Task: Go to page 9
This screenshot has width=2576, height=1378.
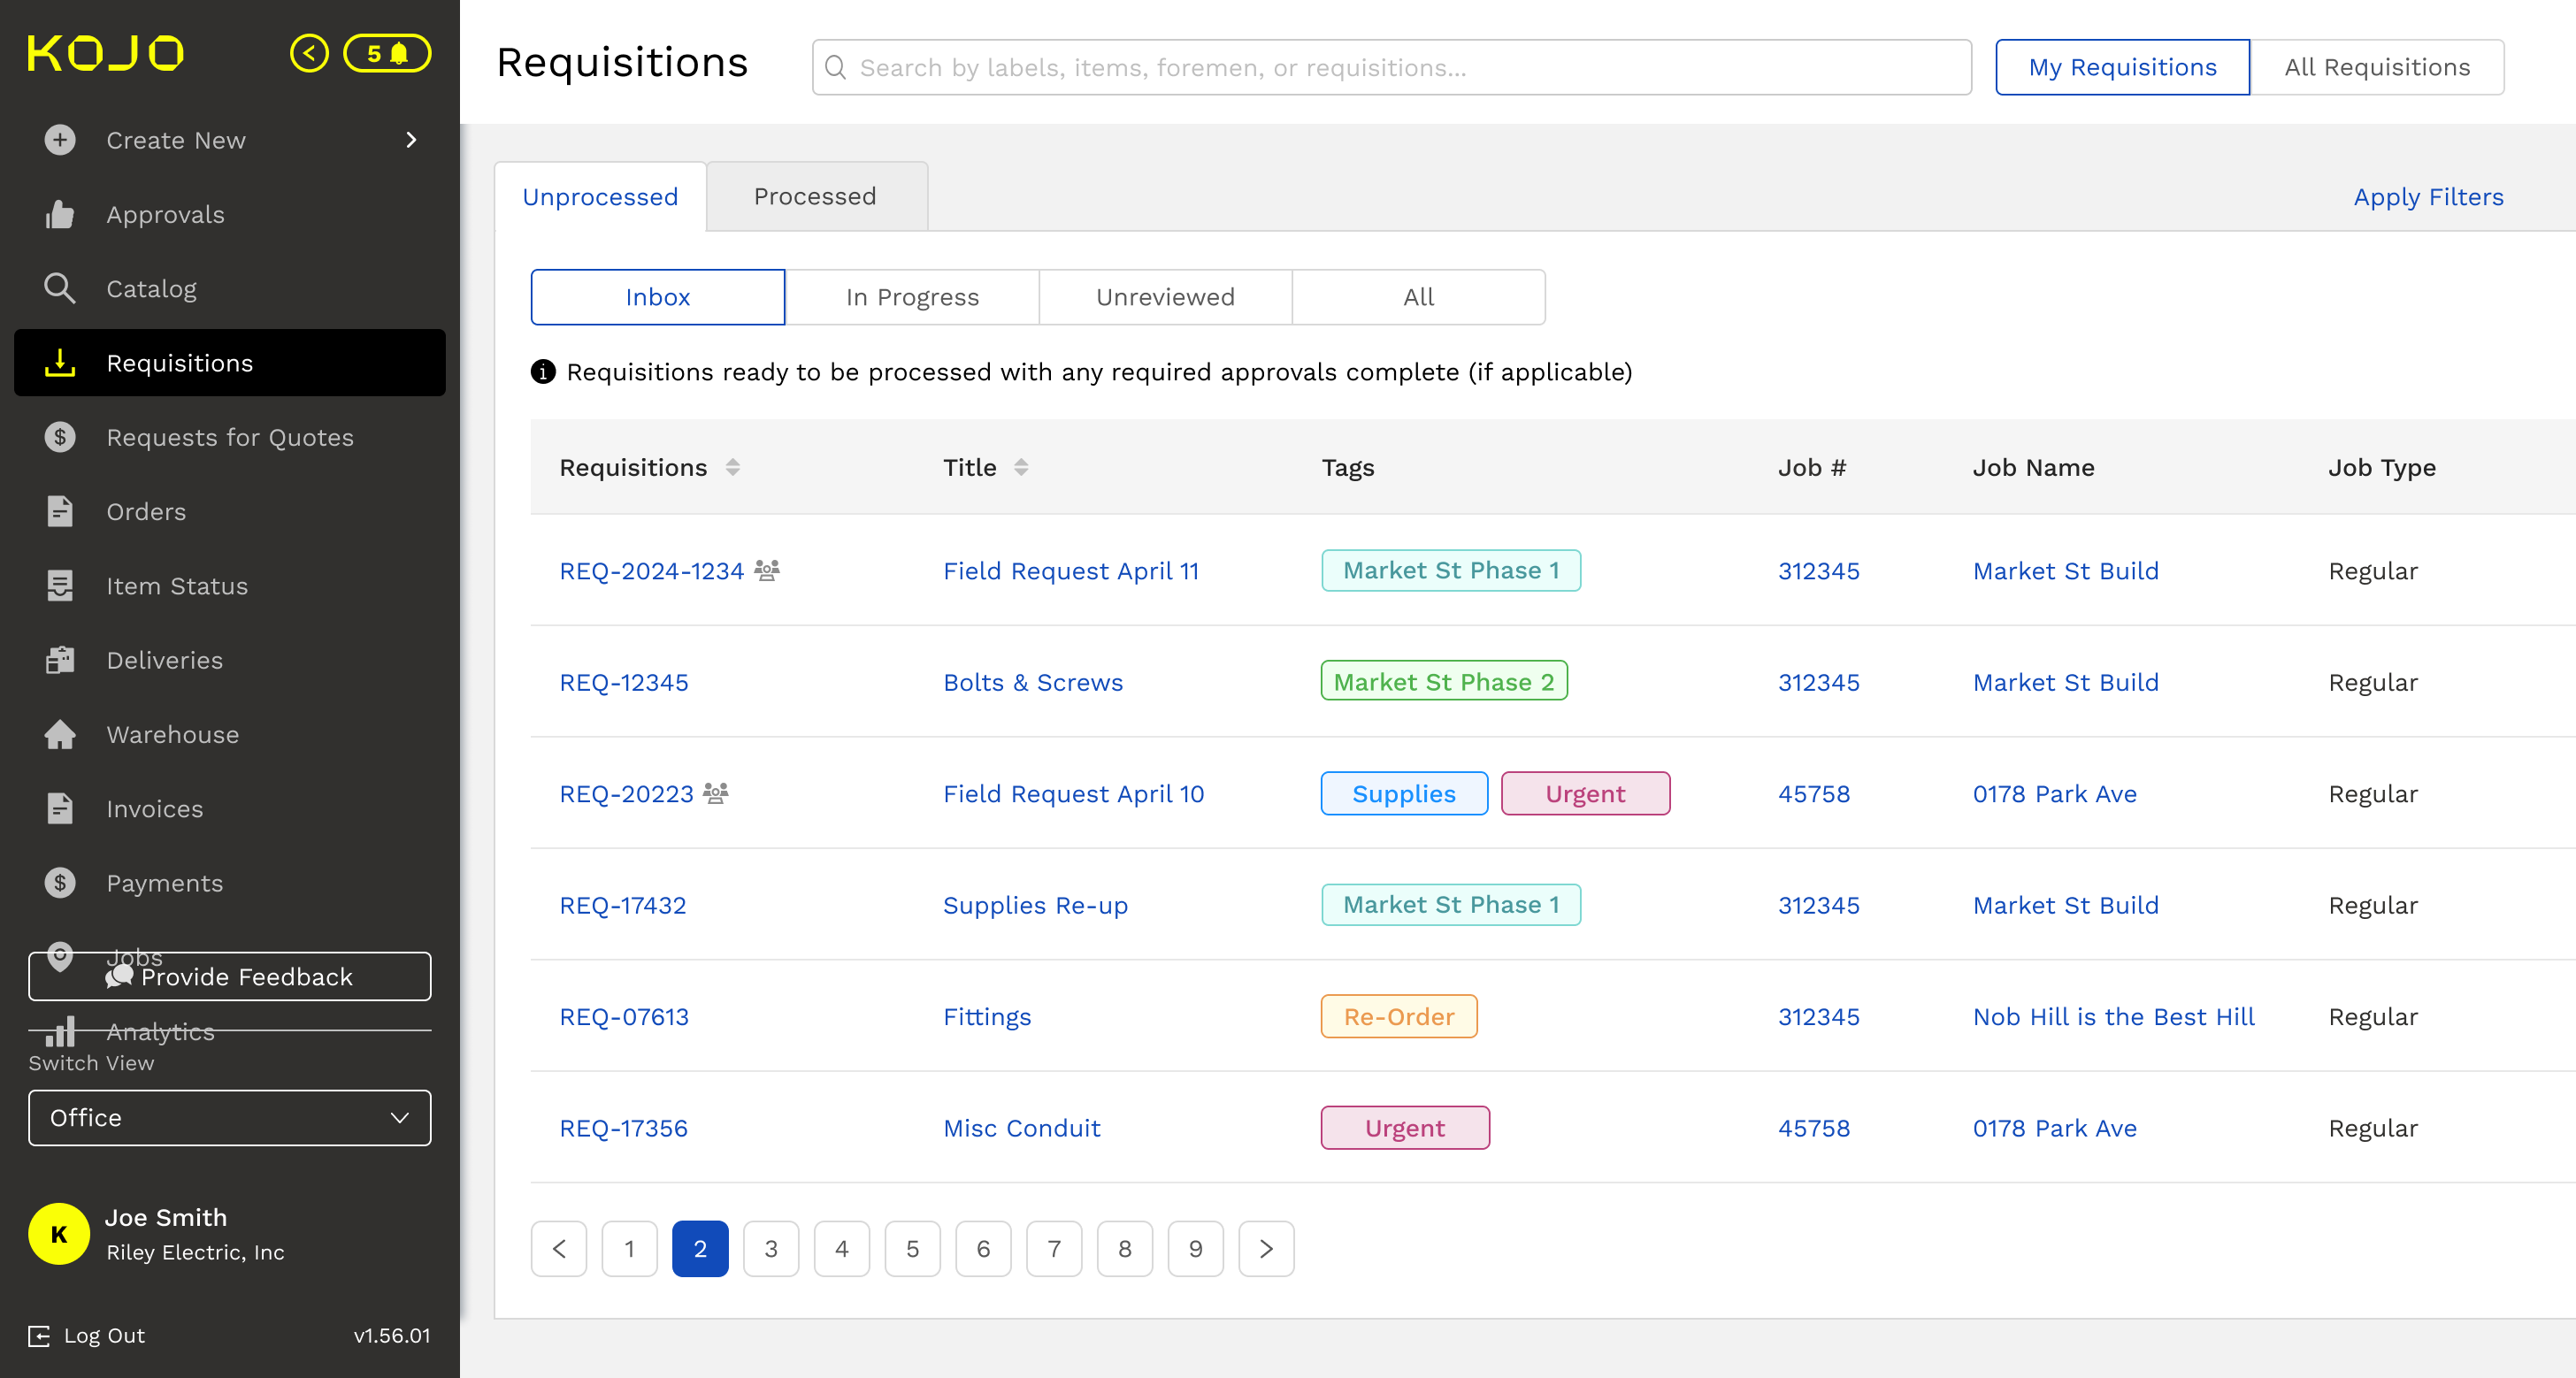Action: pos(1195,1249)
